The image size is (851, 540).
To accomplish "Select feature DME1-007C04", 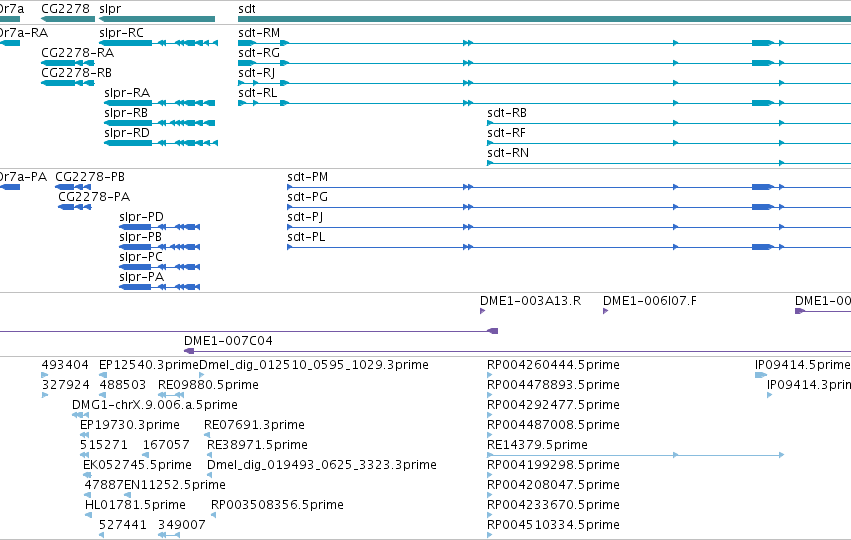I will pos(228,341).
